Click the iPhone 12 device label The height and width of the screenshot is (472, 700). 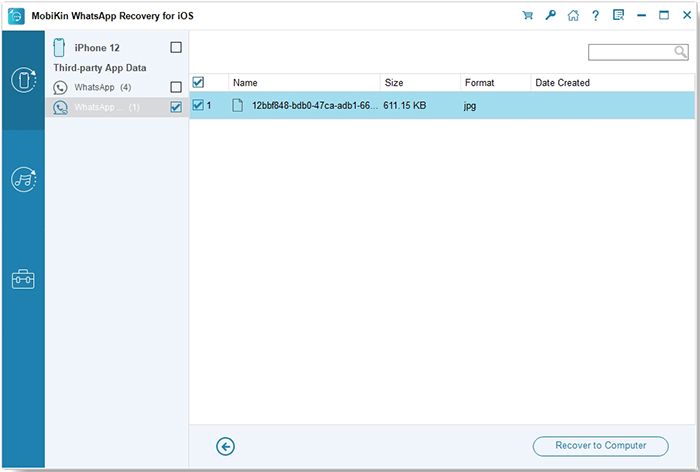(x=97, y=48)
